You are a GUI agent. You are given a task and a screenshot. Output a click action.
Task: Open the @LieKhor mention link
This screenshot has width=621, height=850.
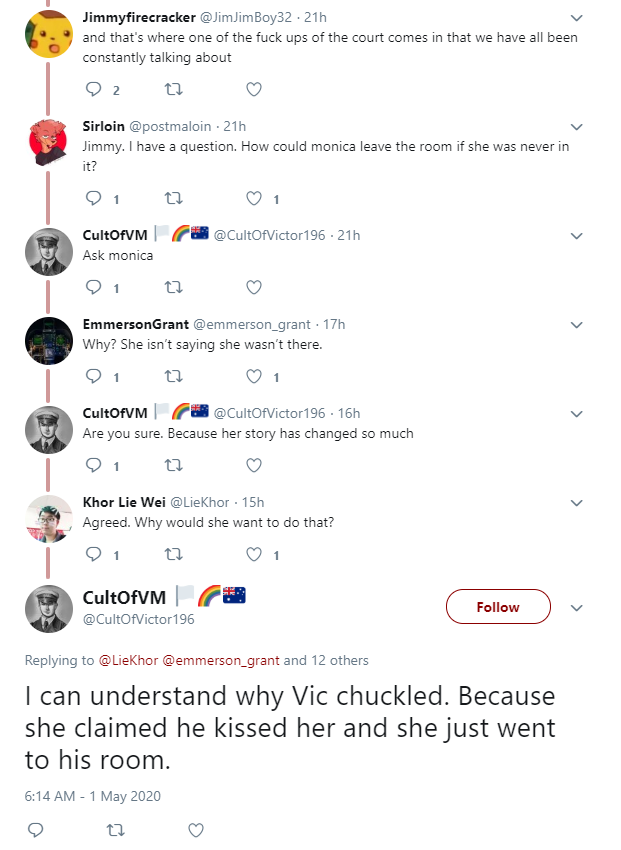click(x=128, y=660)
